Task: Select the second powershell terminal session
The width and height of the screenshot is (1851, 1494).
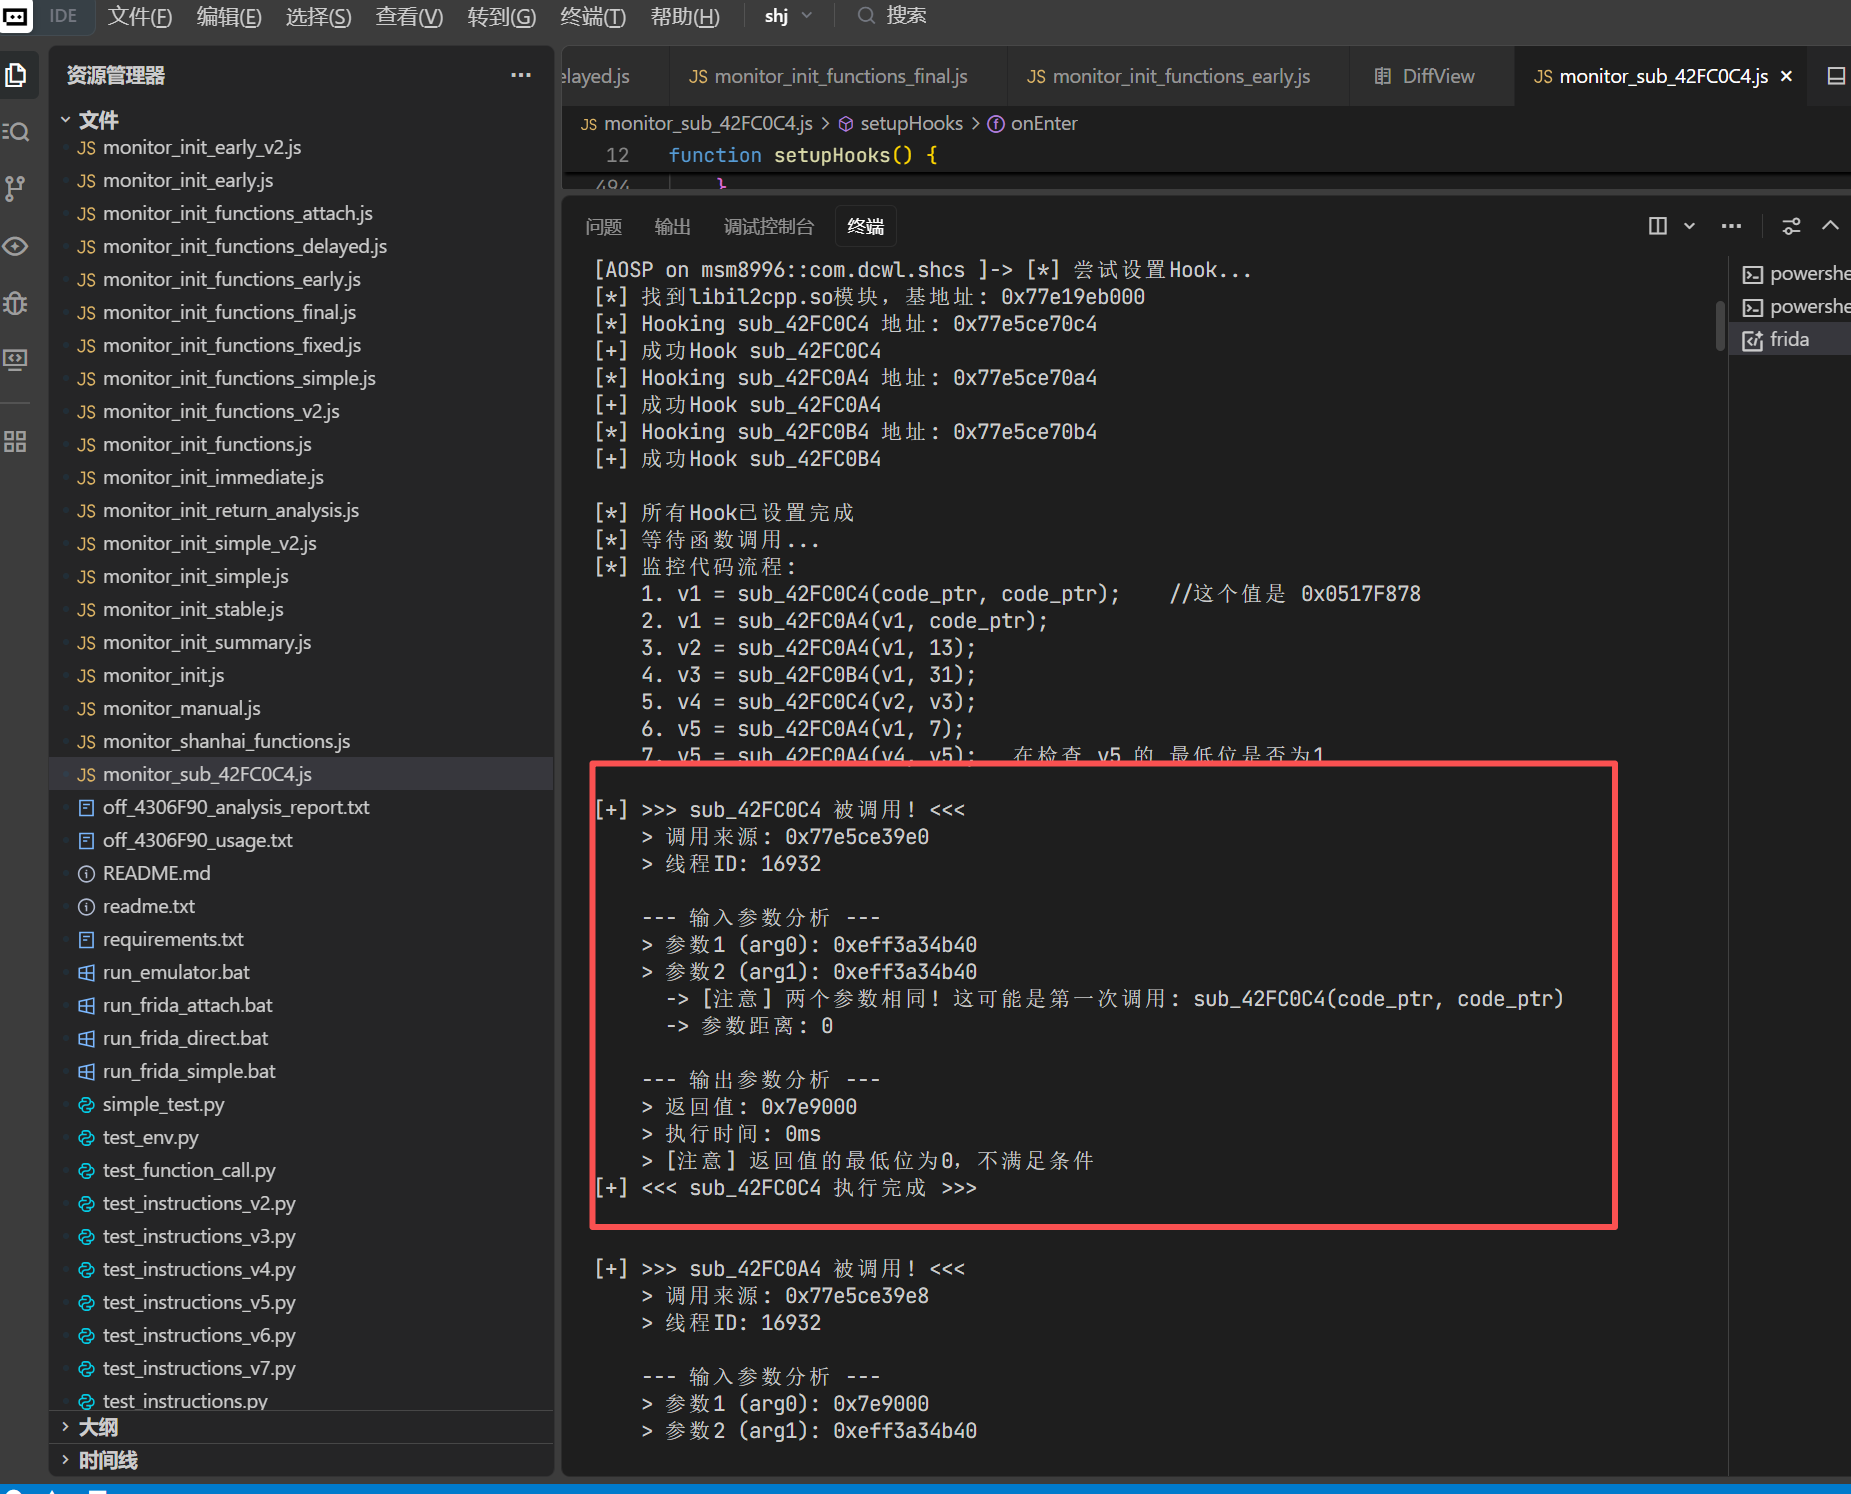Action: click(x=1795, y=307)
